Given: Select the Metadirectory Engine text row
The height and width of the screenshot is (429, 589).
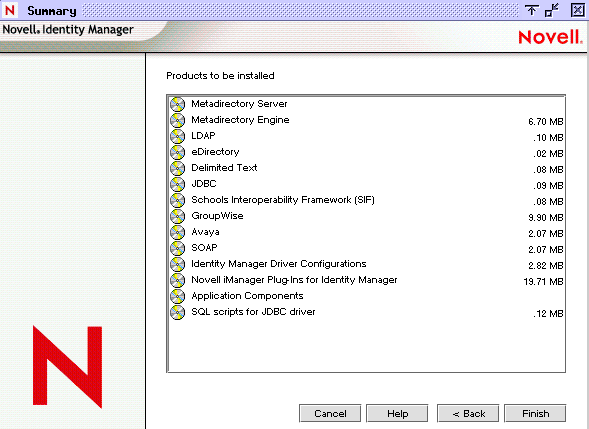Looking at the screenshot, I should 240,120.
